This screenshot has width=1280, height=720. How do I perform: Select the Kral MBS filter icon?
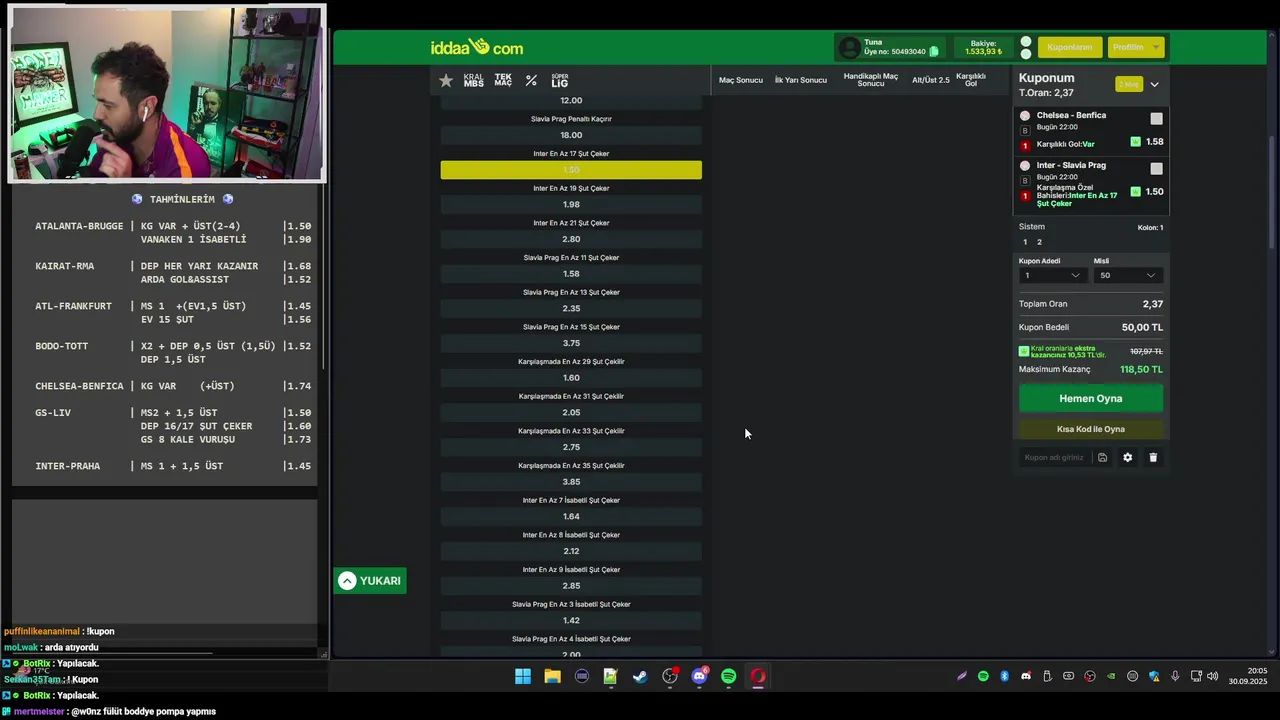(x=474, y=80)
